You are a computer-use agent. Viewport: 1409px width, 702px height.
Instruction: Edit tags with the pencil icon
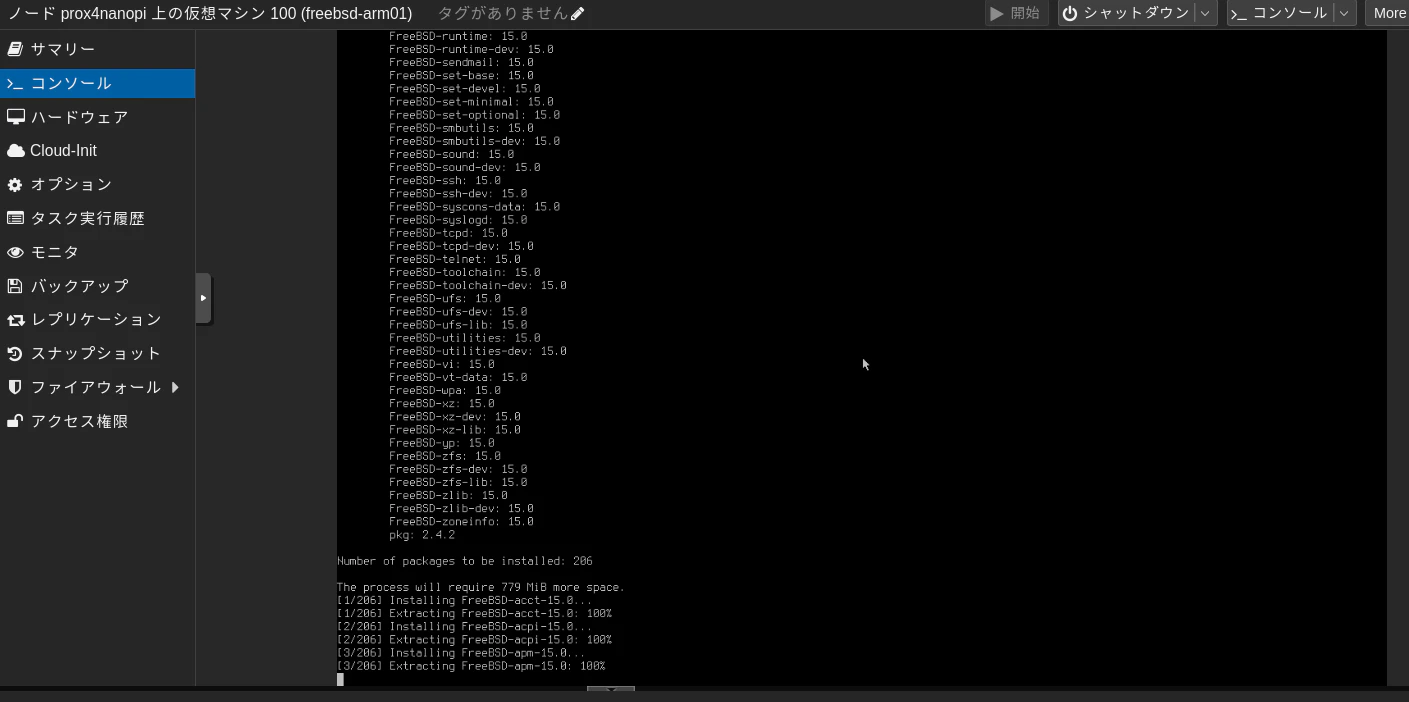coord(577,14)
